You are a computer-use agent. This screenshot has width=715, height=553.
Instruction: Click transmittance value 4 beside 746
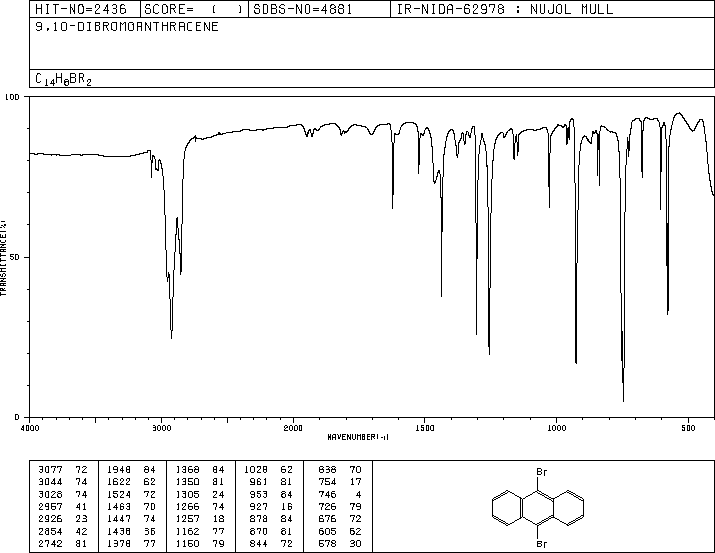[x=358, y=494]
